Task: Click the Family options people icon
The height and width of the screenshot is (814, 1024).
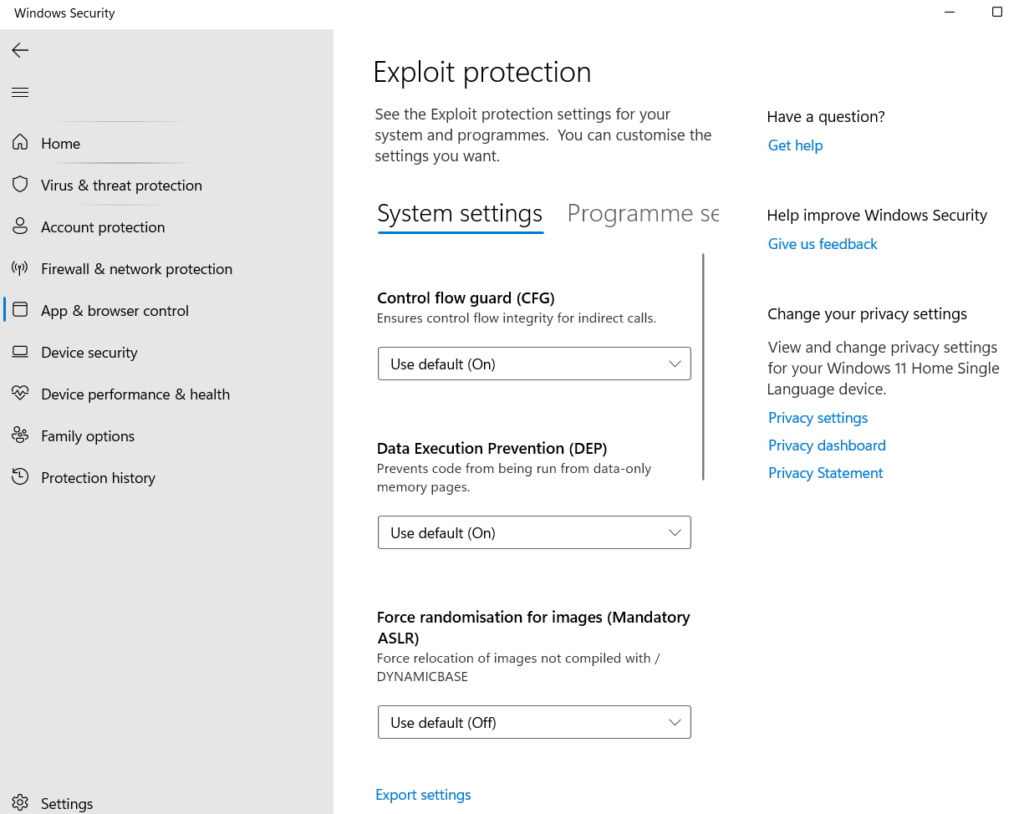Action: (20, 436)
